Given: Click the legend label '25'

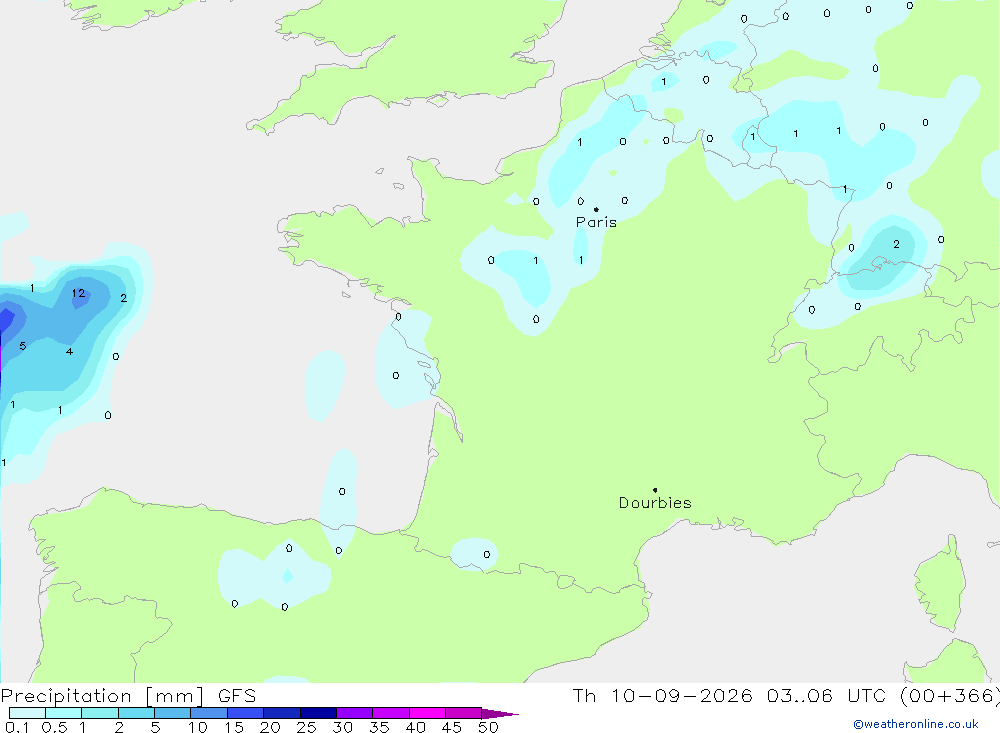Looking at the screenshot, I should click(x=306, y=727).
